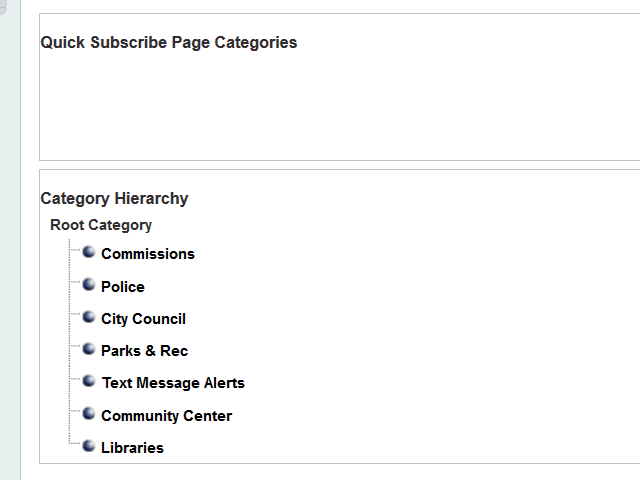Click the City Council bullet icon
The image size is (640, 480).
89,318
